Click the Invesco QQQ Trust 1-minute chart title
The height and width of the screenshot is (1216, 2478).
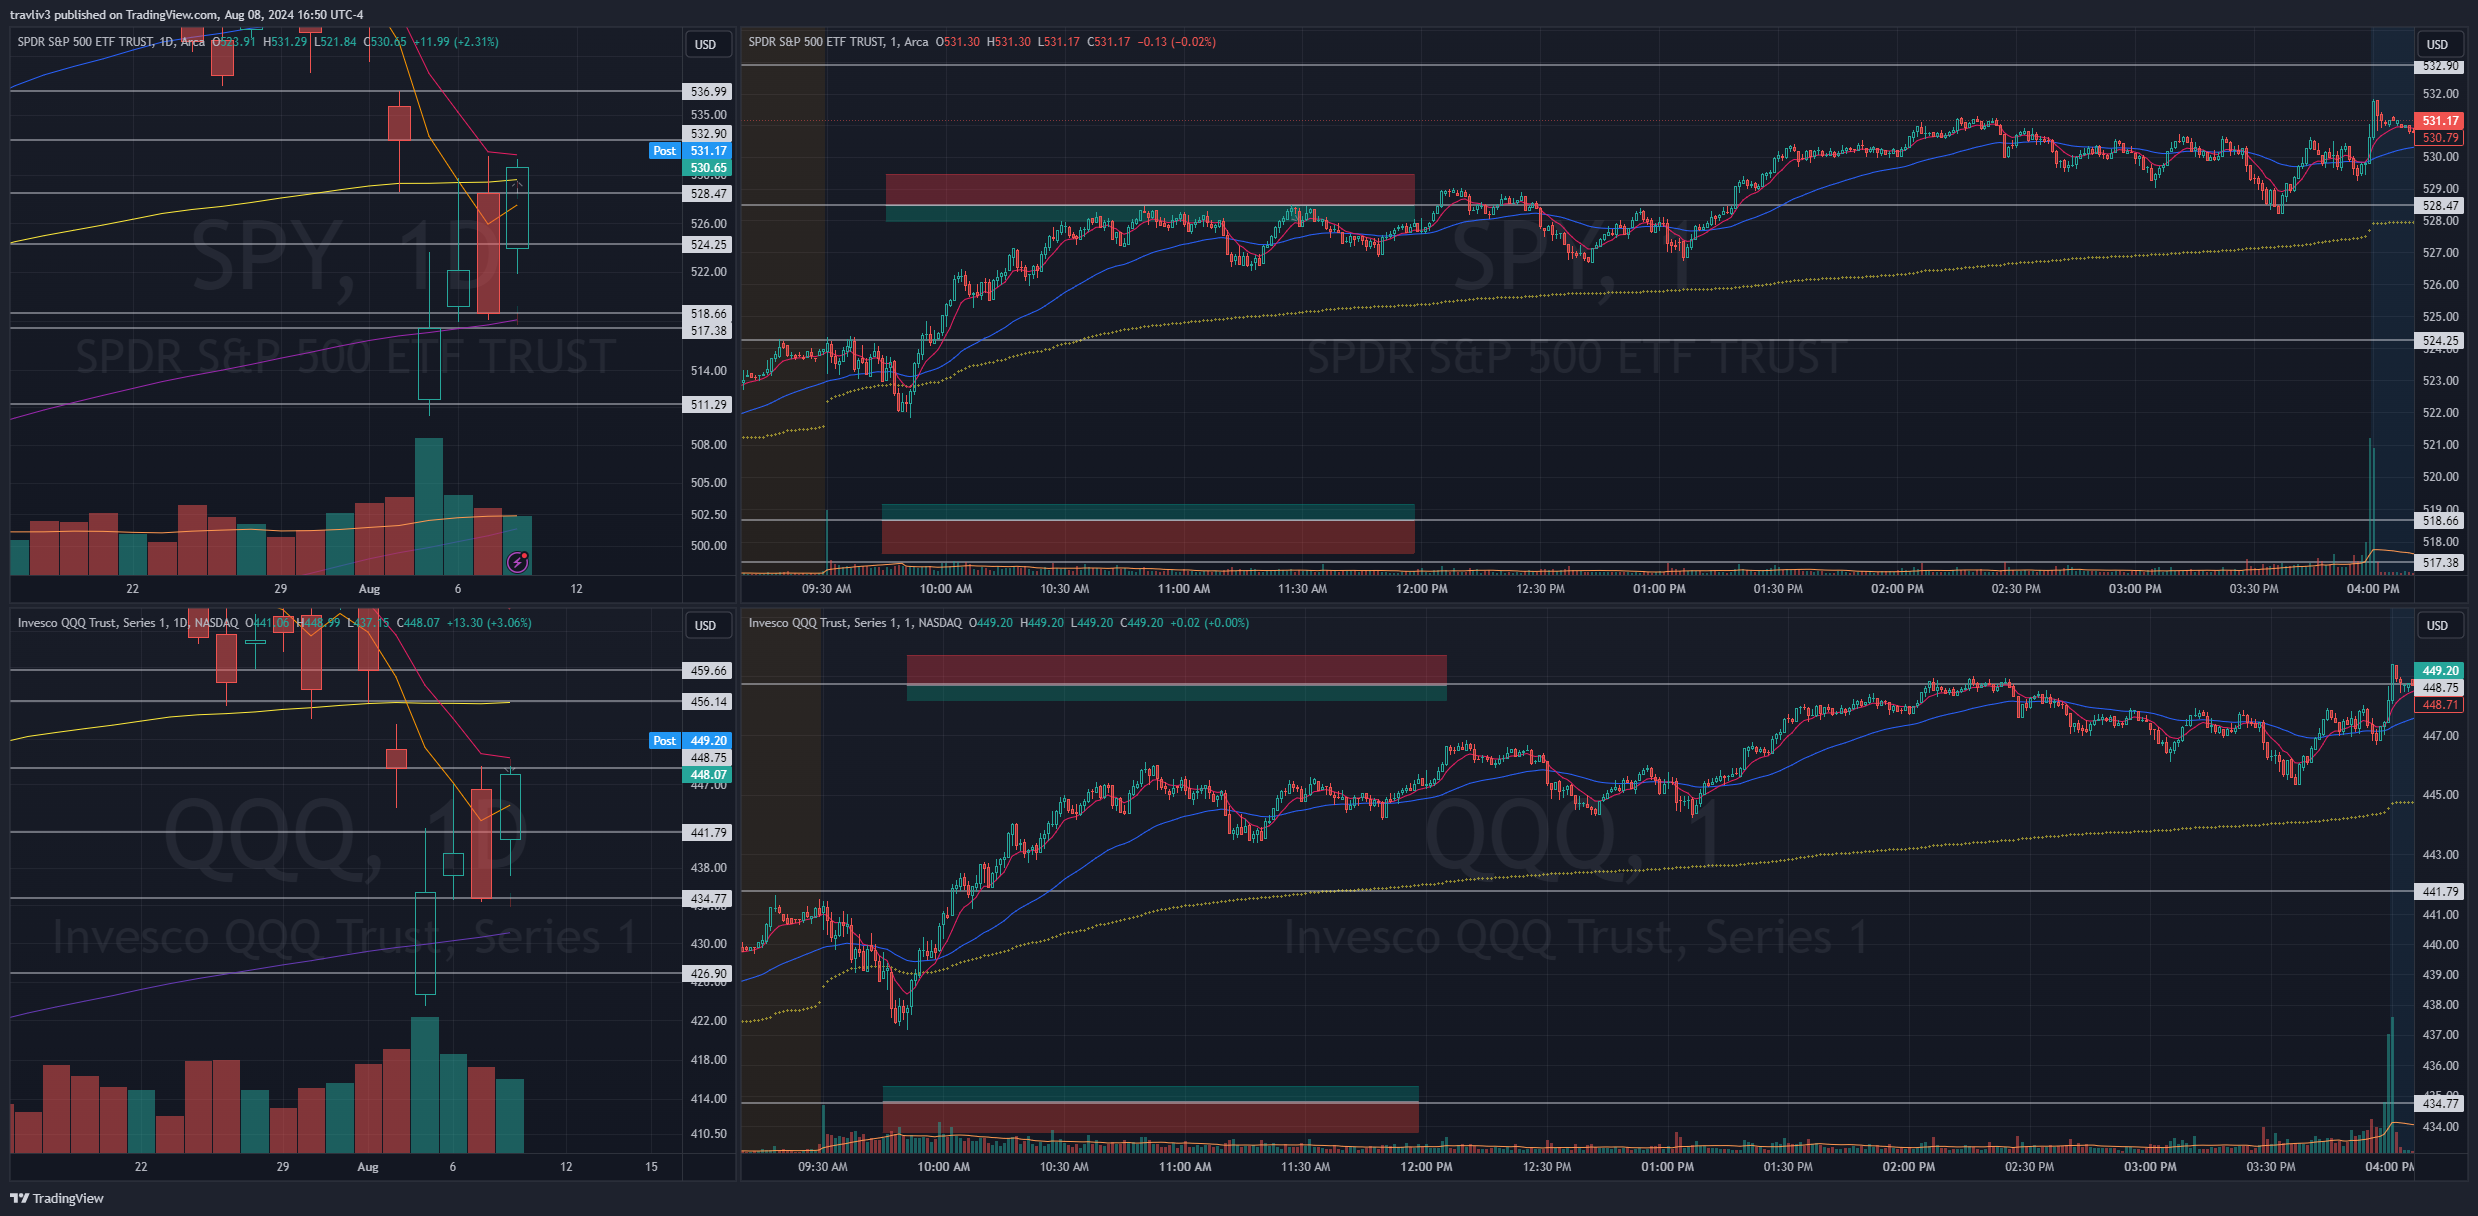point(853,623)
